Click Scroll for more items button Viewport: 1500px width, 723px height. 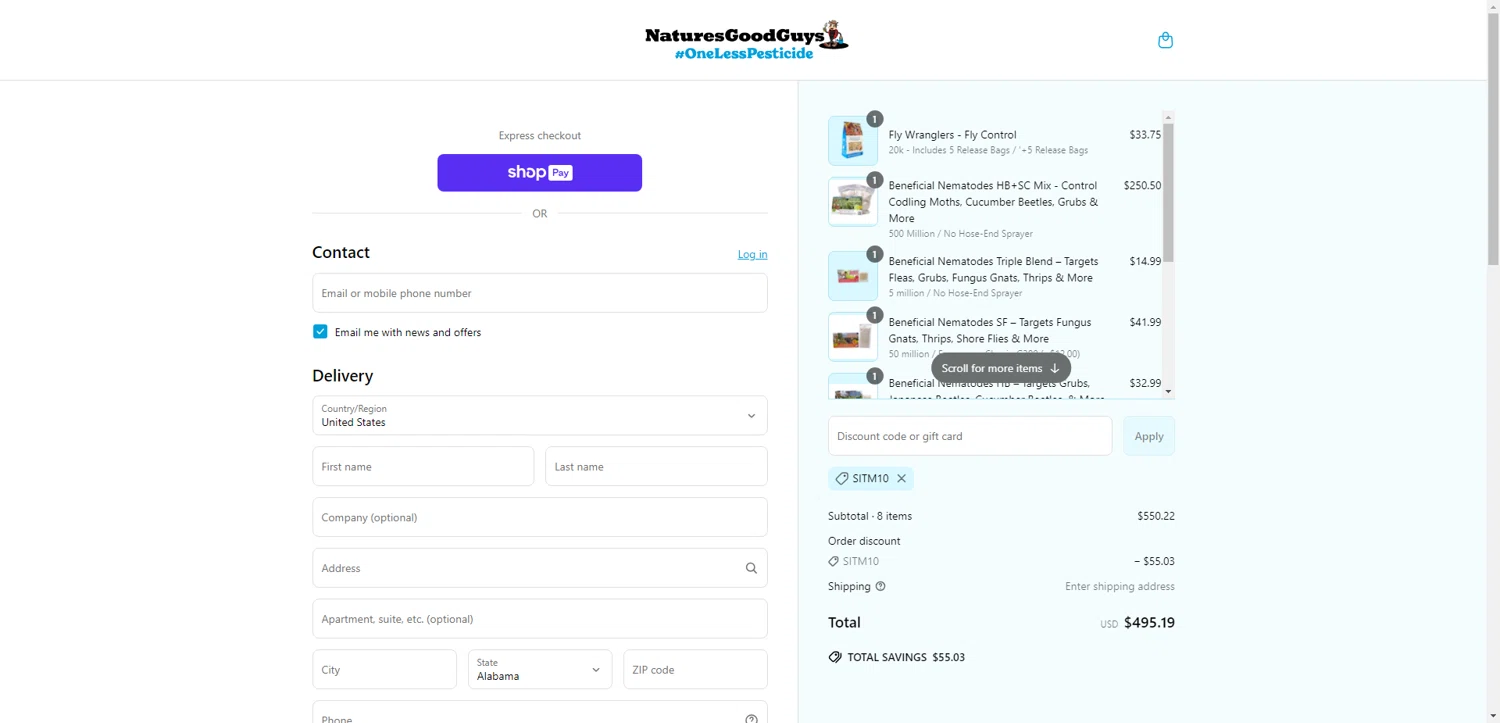pyautogui.click(x=1001, y=368)
